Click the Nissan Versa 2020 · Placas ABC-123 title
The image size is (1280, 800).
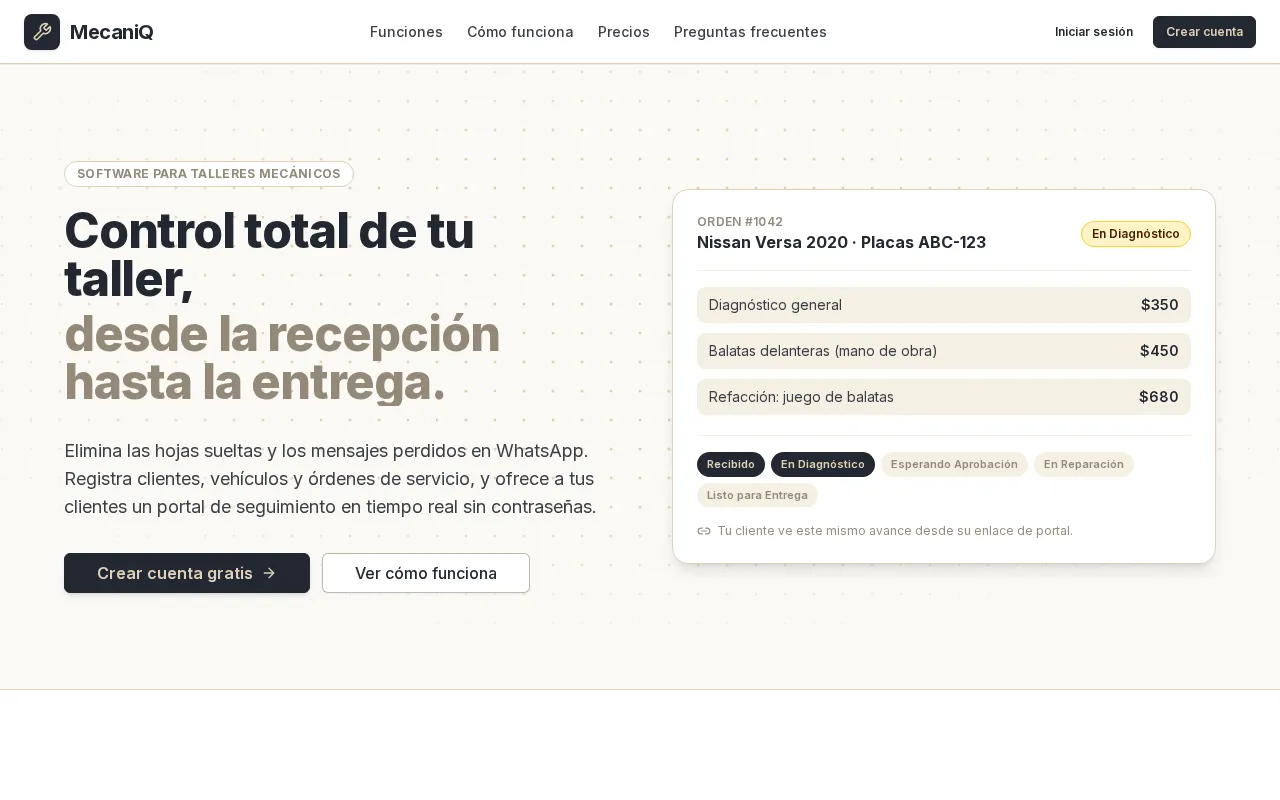tap(841, 242)
